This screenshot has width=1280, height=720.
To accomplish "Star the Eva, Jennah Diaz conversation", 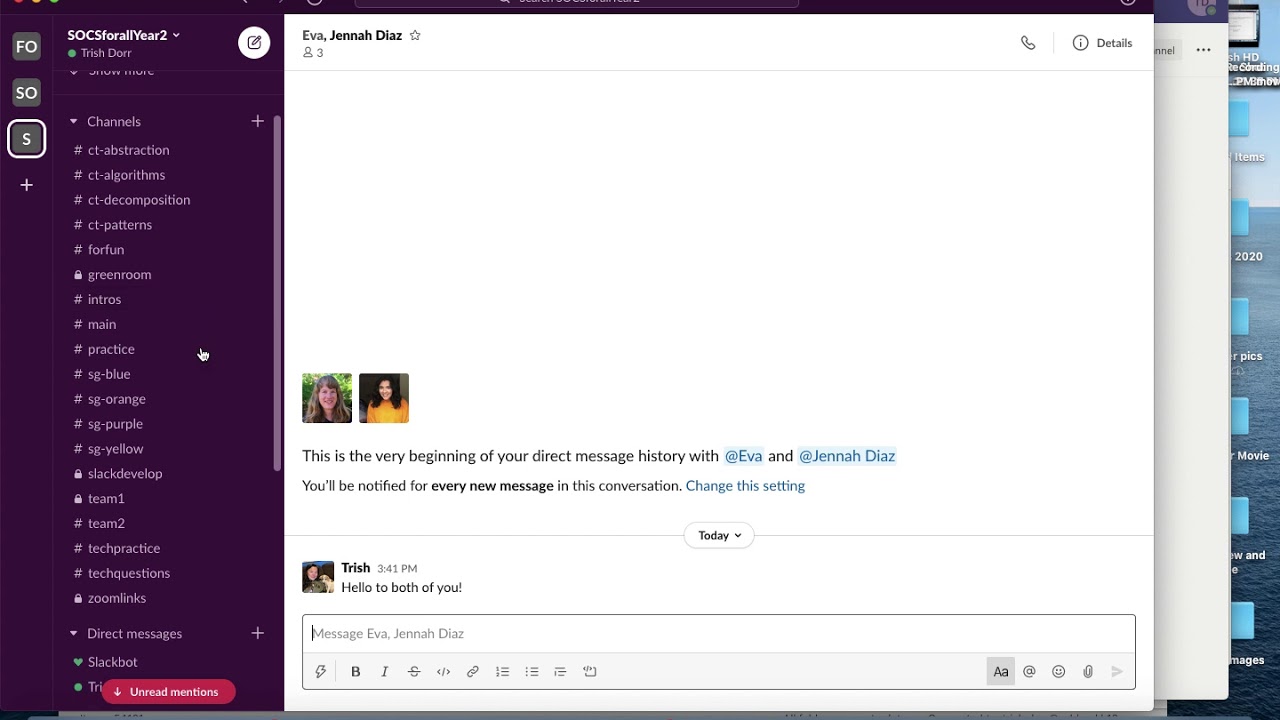I will tap(415, 35).
